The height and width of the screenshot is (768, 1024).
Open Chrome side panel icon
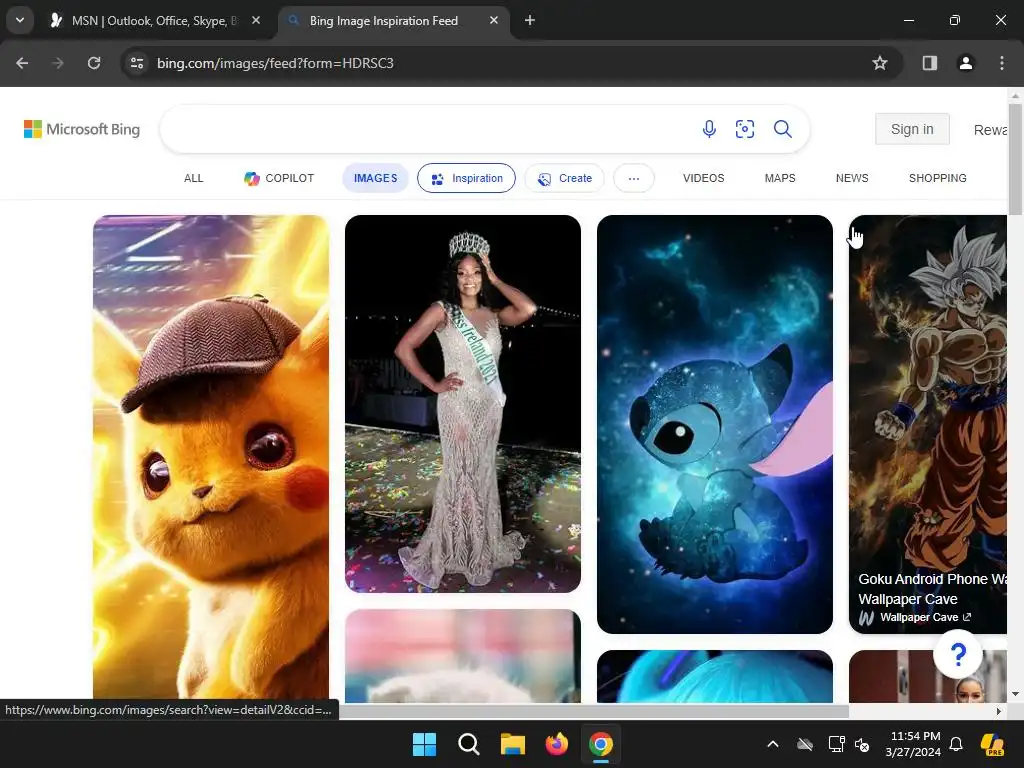929,63
